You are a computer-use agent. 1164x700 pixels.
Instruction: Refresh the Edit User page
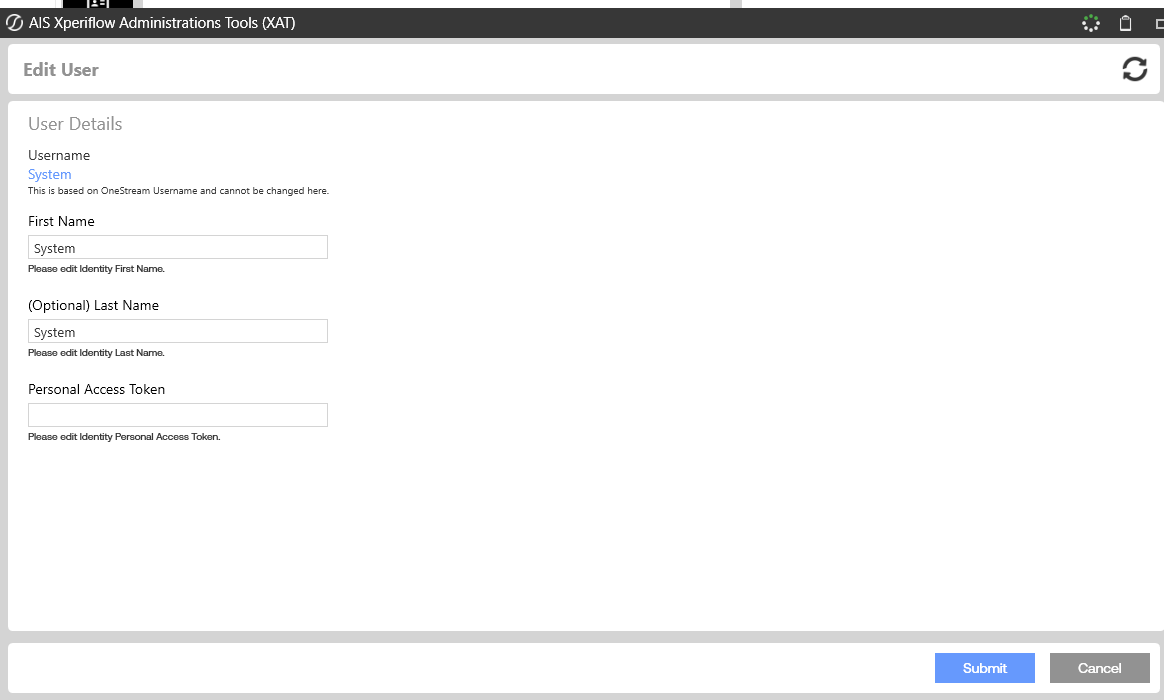(x=1134, y=69)
